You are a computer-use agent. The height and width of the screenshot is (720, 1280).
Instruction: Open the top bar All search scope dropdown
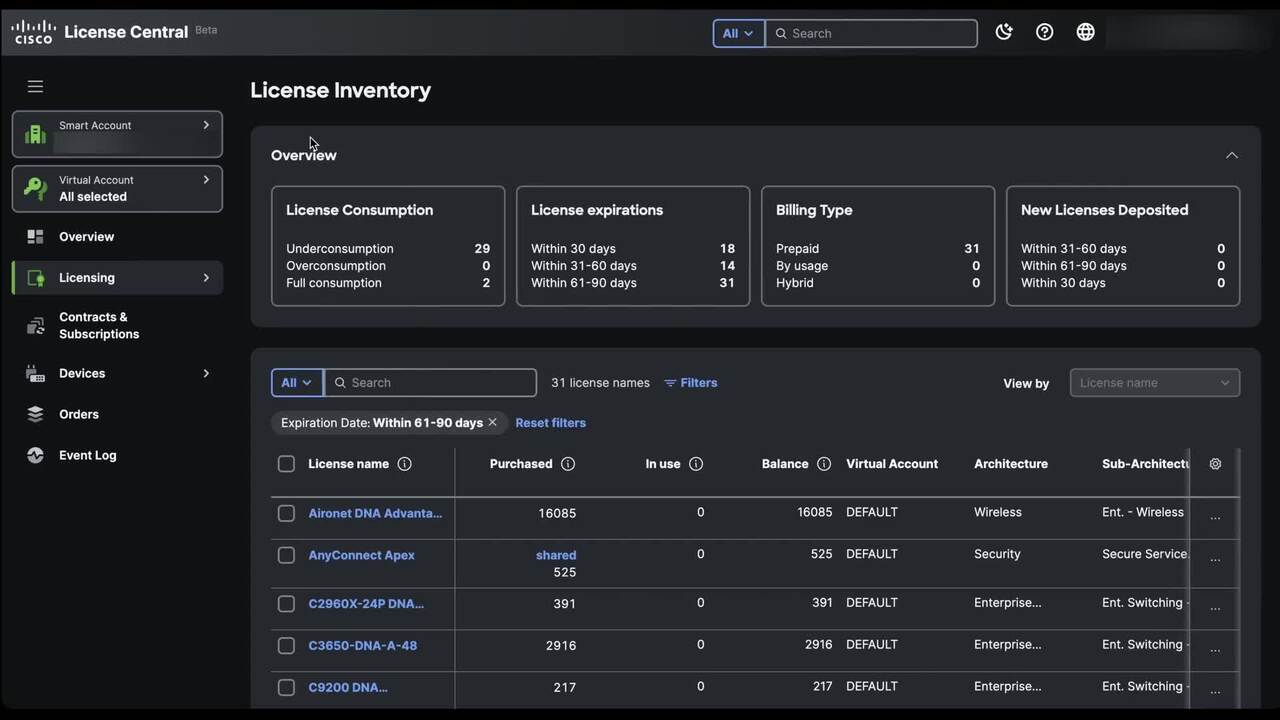tap(738, 33)
